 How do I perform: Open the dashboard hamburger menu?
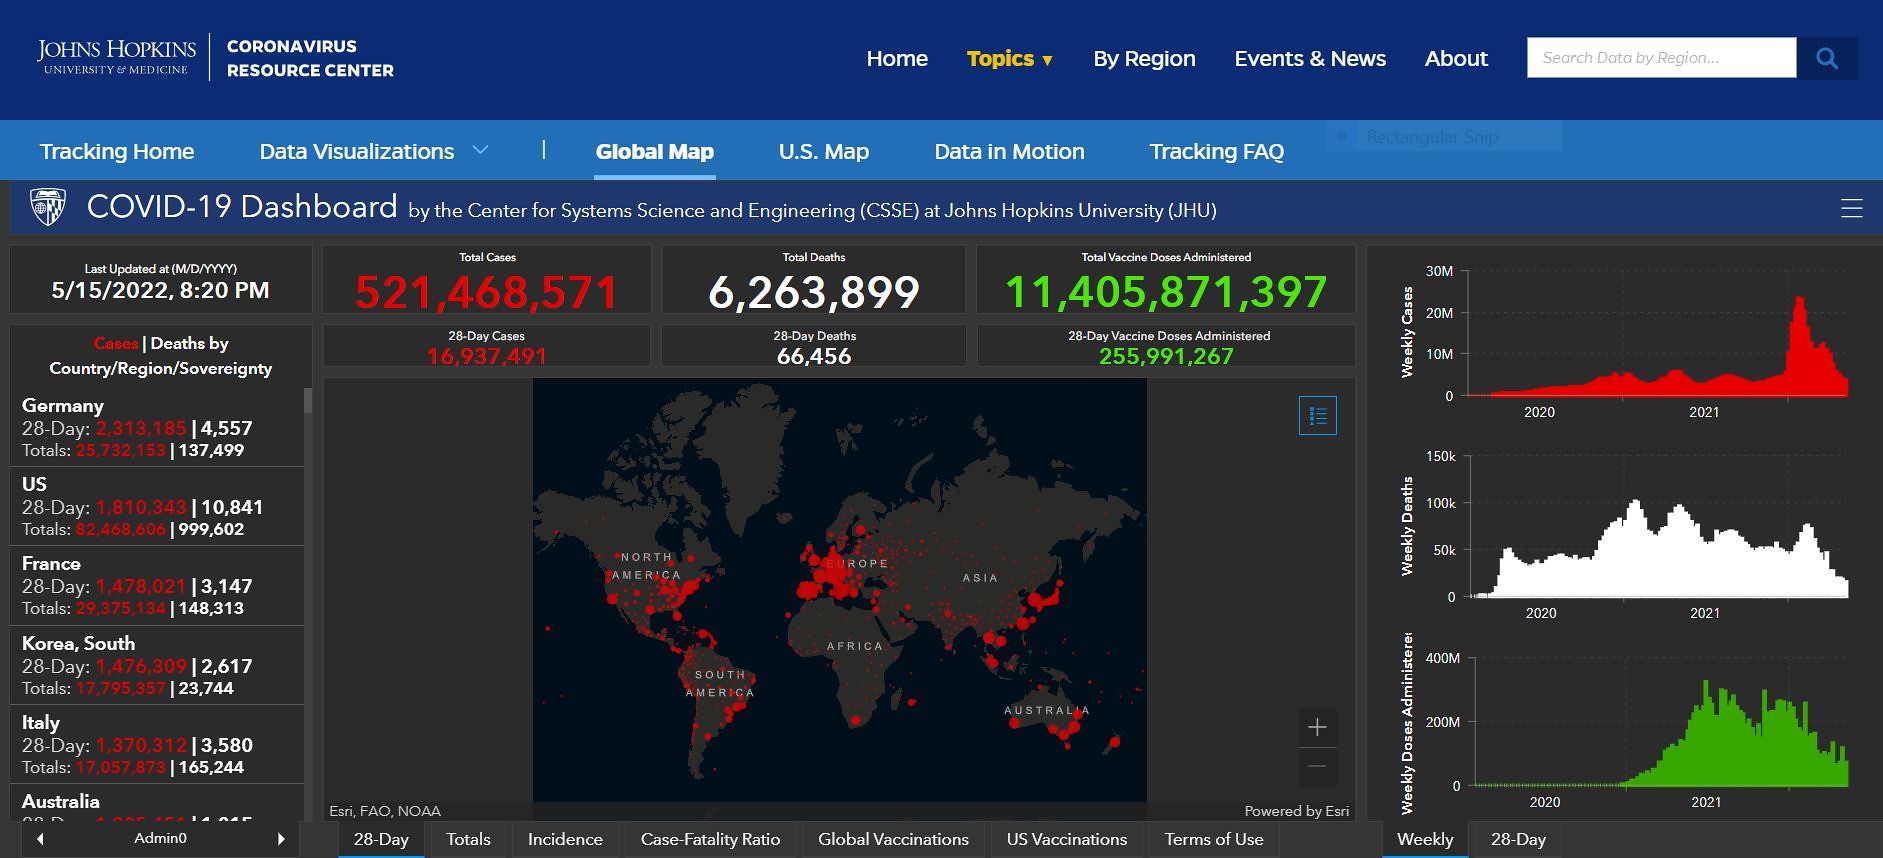[1851, 208]
